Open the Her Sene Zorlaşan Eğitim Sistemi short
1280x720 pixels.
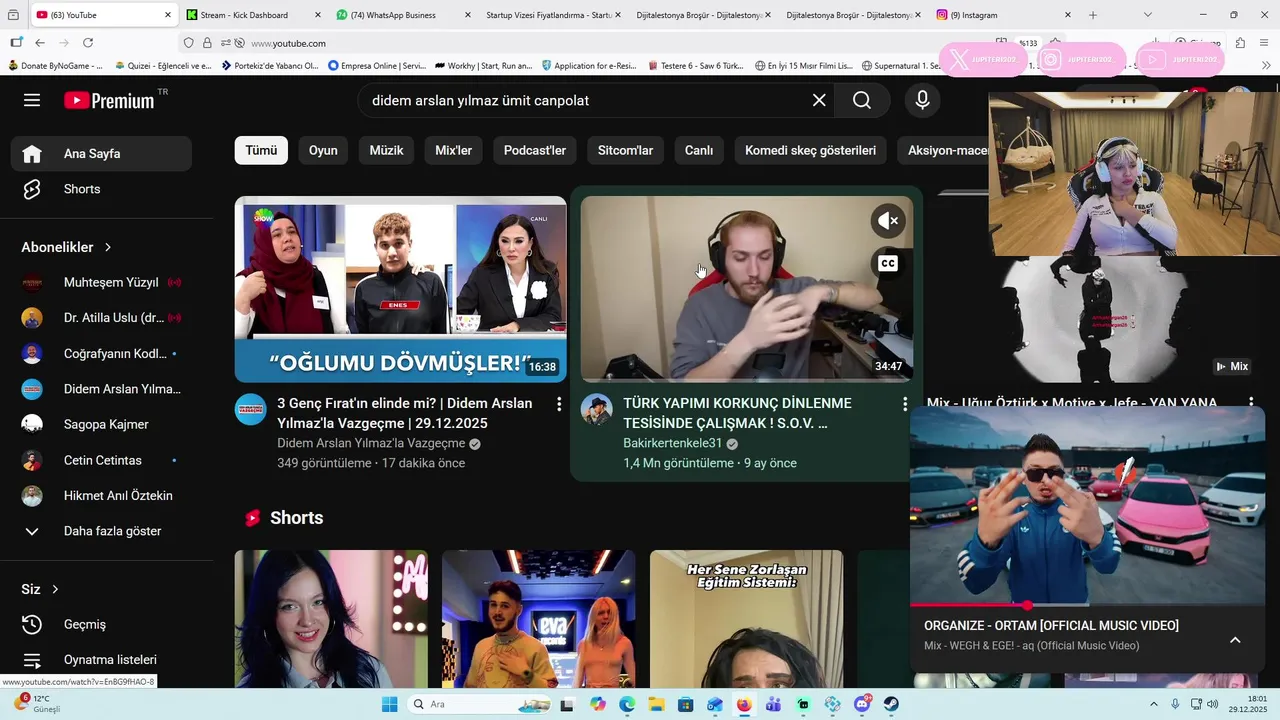tap(746, 618)
